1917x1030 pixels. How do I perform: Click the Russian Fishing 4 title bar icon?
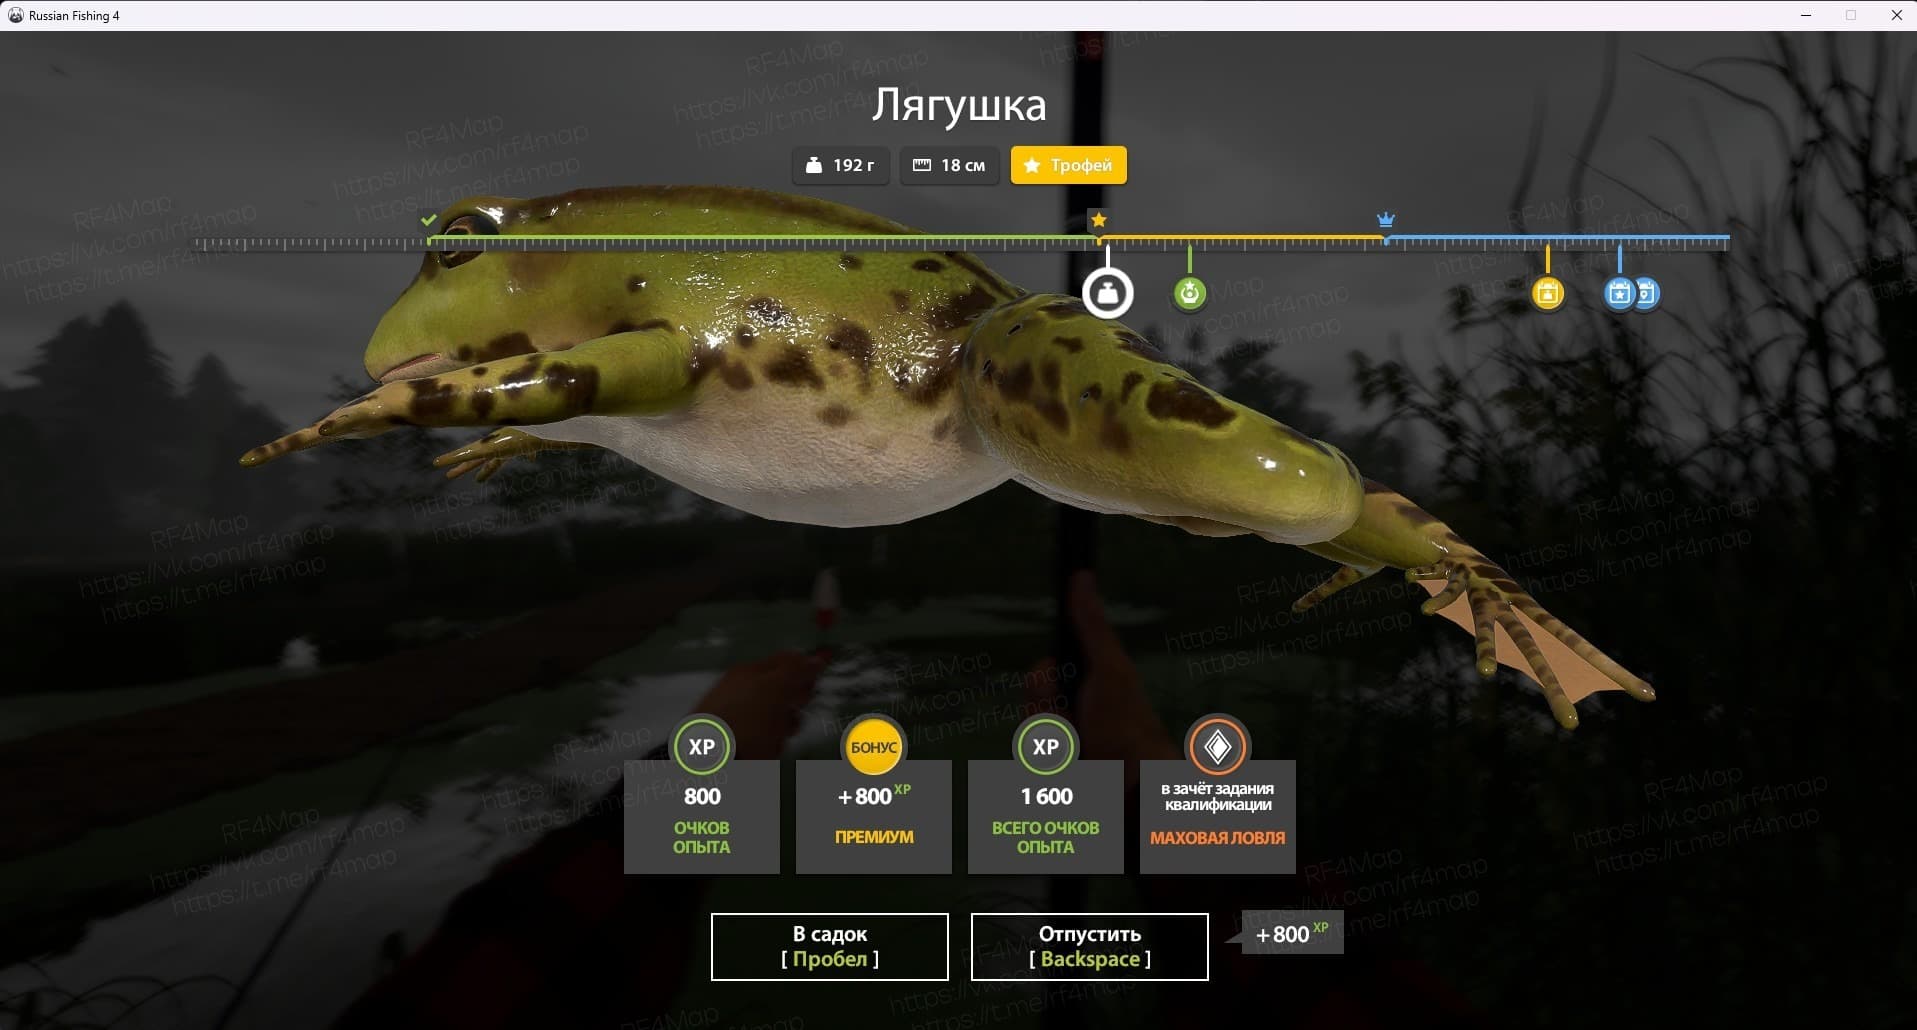pos(15,15)
